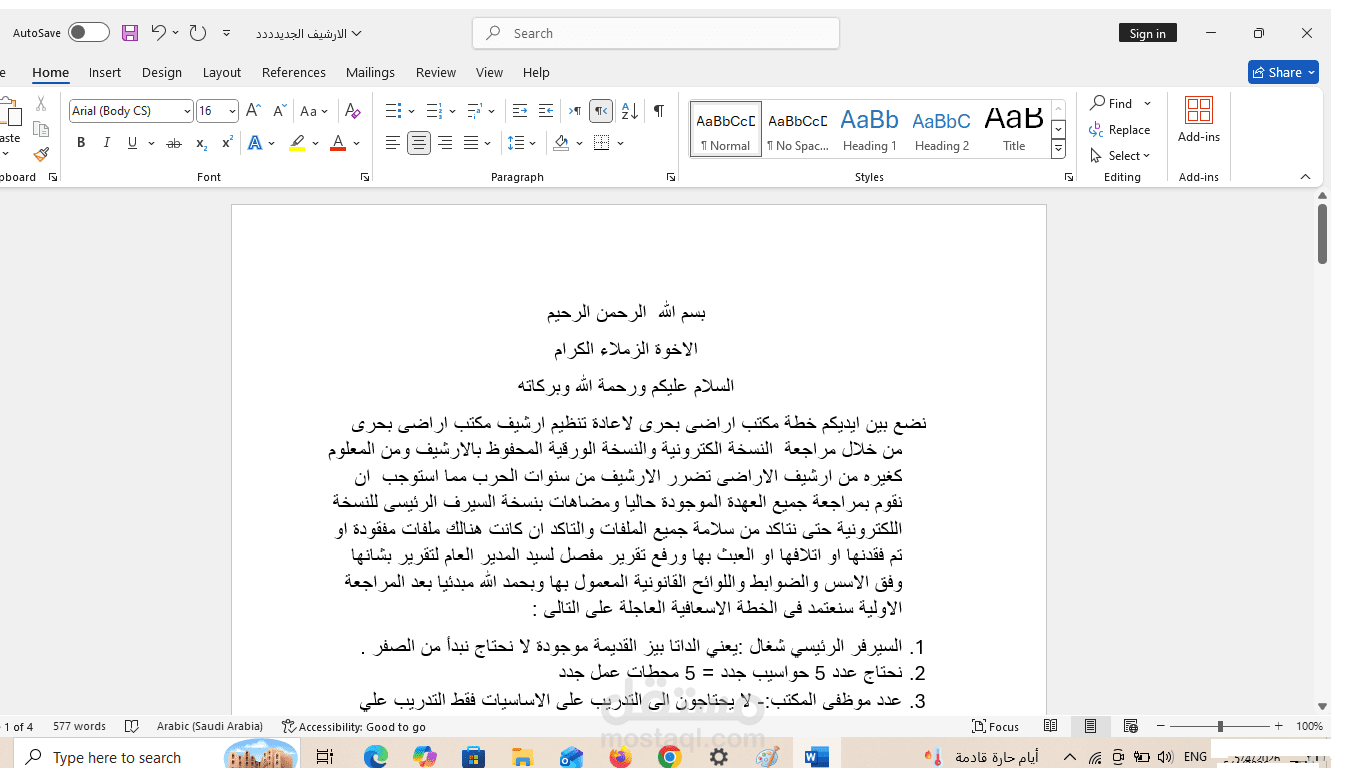This screenshot has height=768, width=1366.
Task: Align text to the right
Action: tap(445, 143)
